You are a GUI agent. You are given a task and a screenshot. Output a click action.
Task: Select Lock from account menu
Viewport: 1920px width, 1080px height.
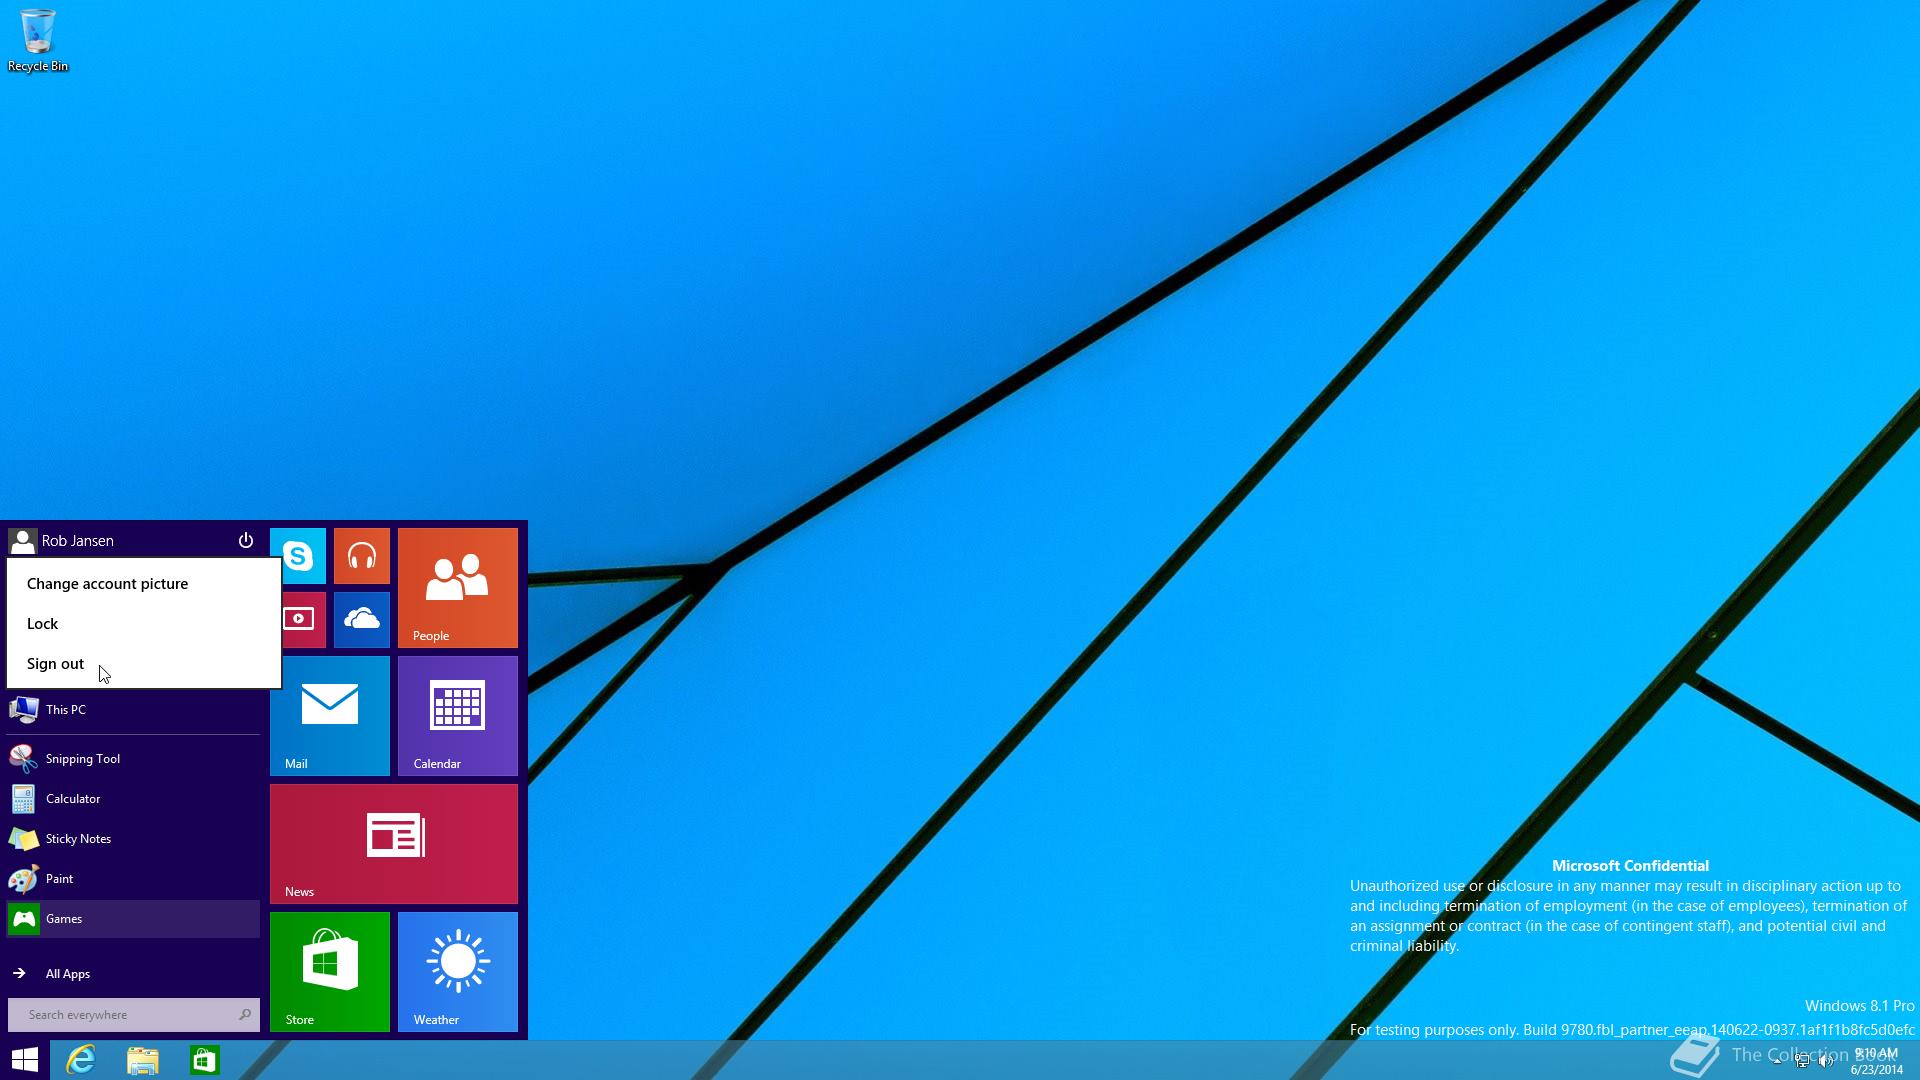[144, 624]
